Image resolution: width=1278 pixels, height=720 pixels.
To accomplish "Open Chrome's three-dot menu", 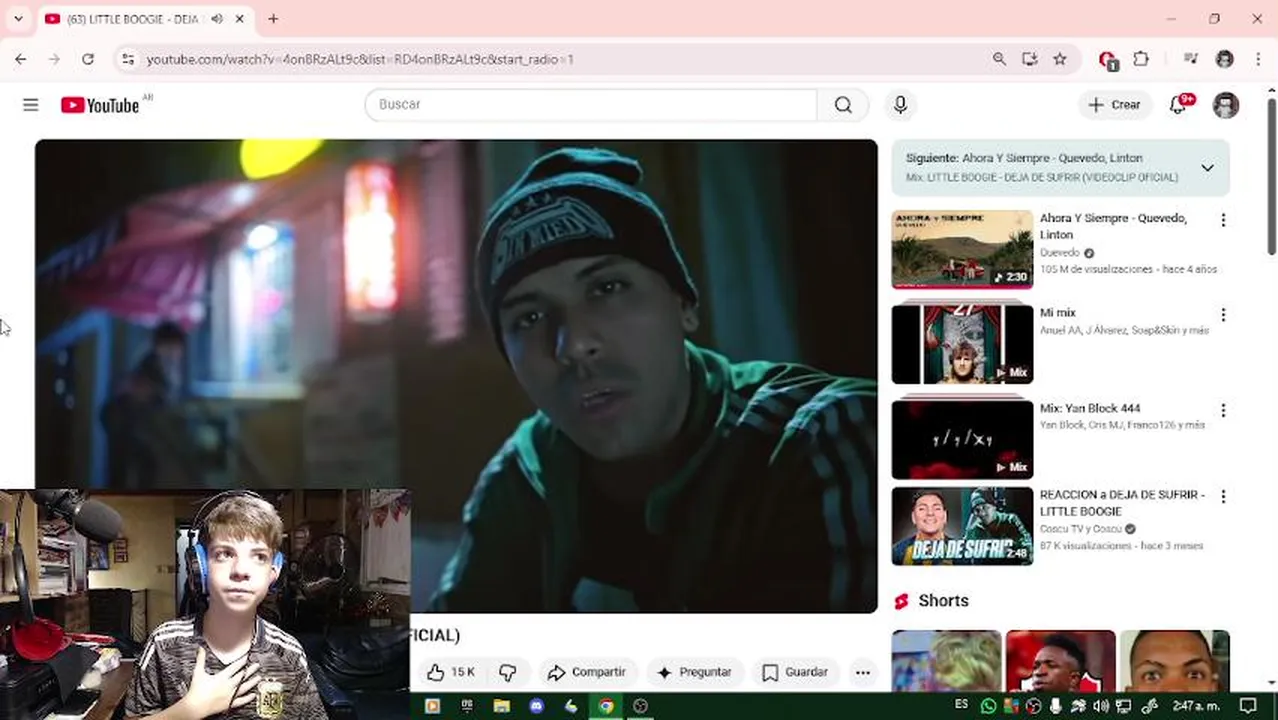I will pos(1258,59).
